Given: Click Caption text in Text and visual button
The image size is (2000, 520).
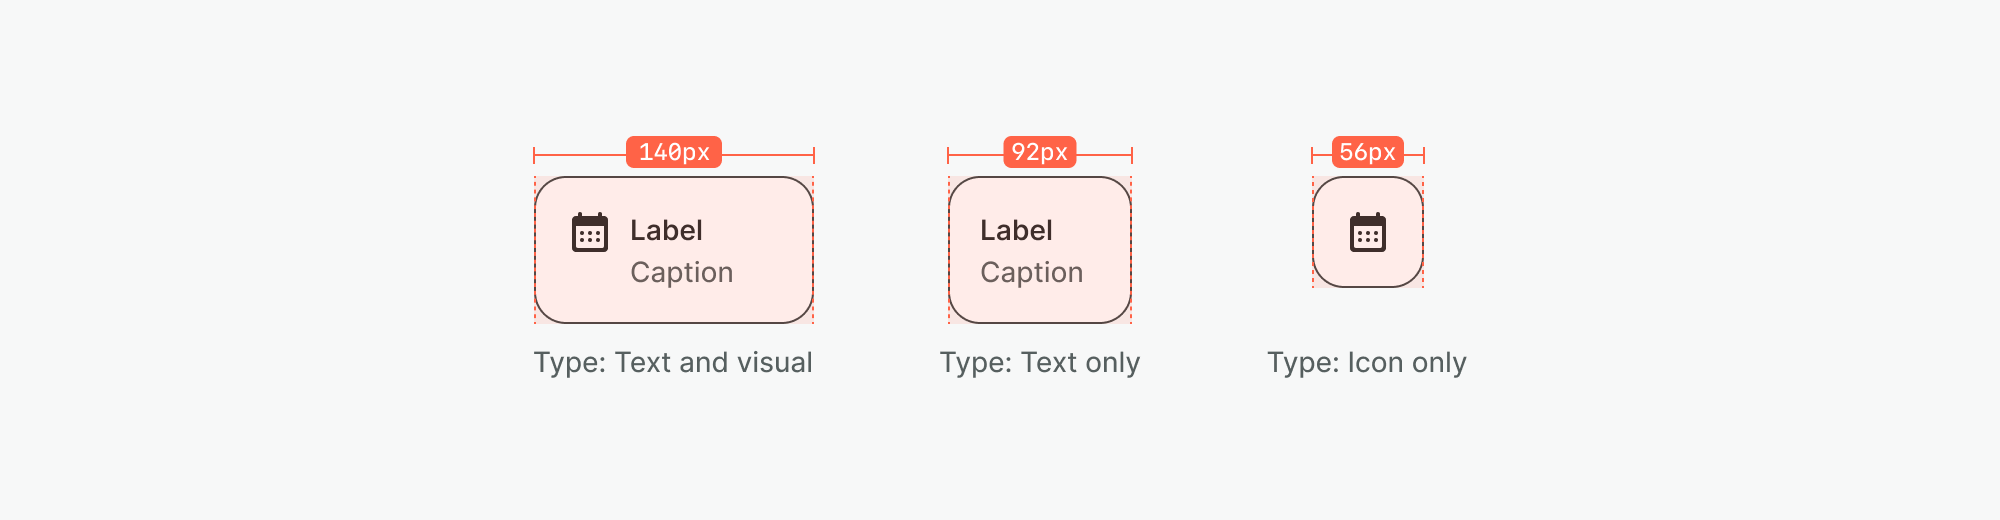Looking at the screenshot, I should 681,273.
